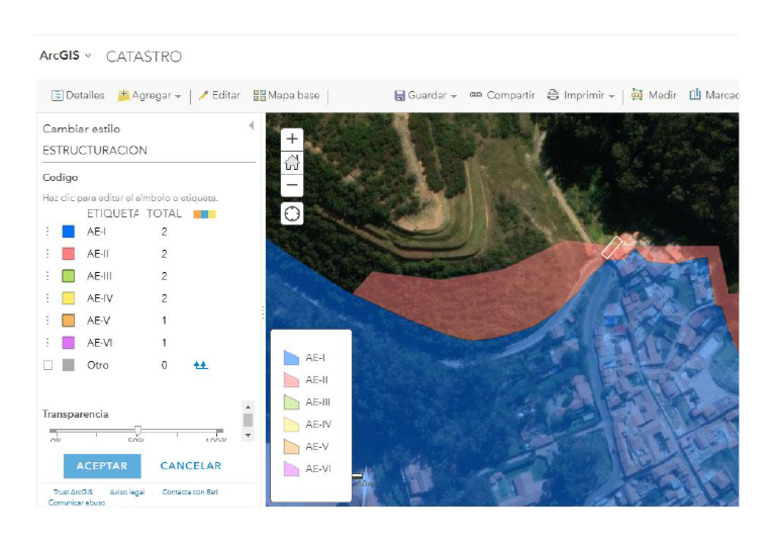The width and height of the screenshot is (768, 543).
Task: Click the home default extent icon
Action: [292, 162]
